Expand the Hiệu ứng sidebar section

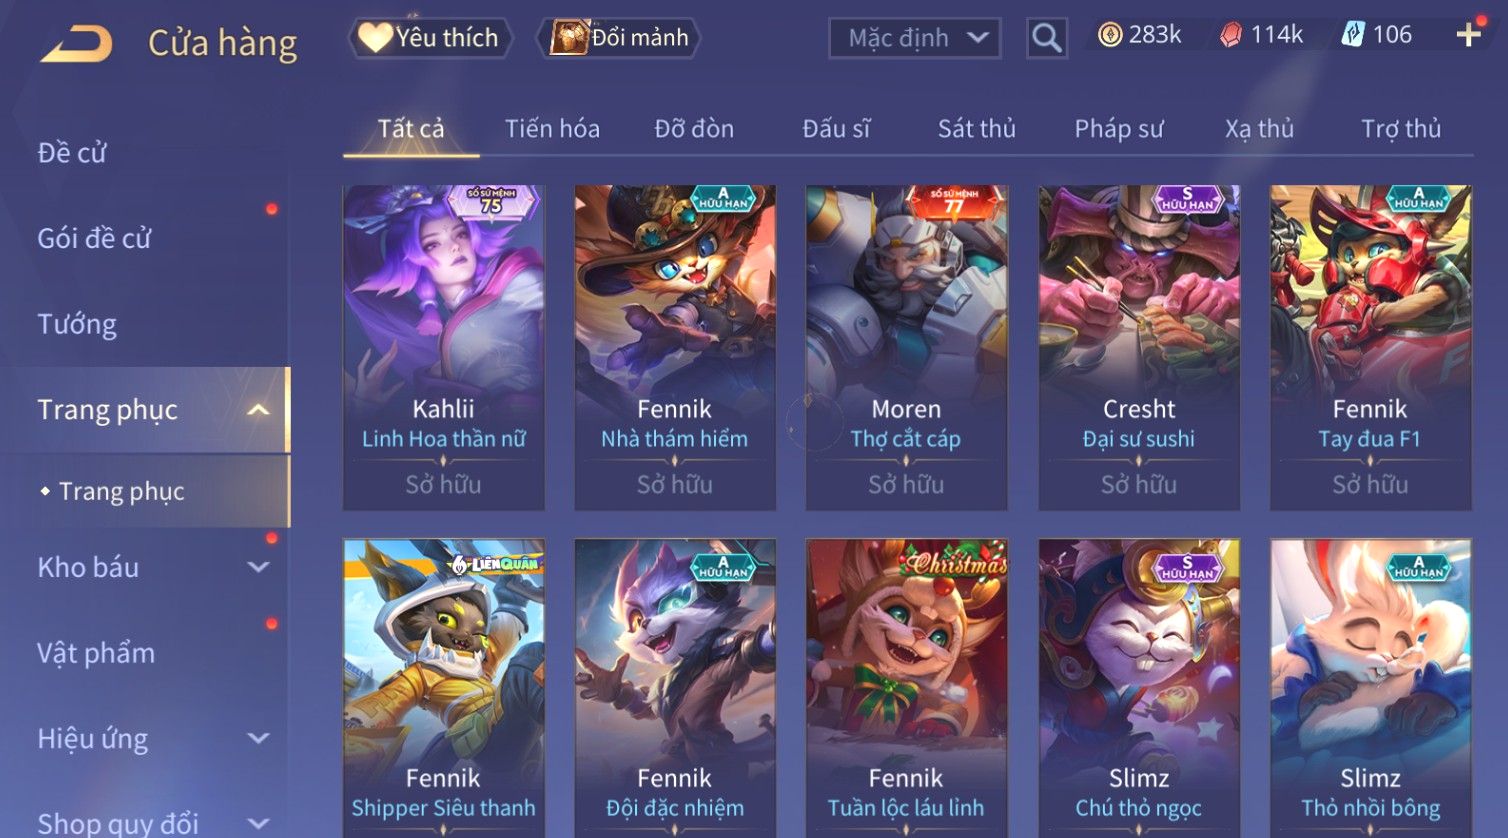[x=258, y=738]
